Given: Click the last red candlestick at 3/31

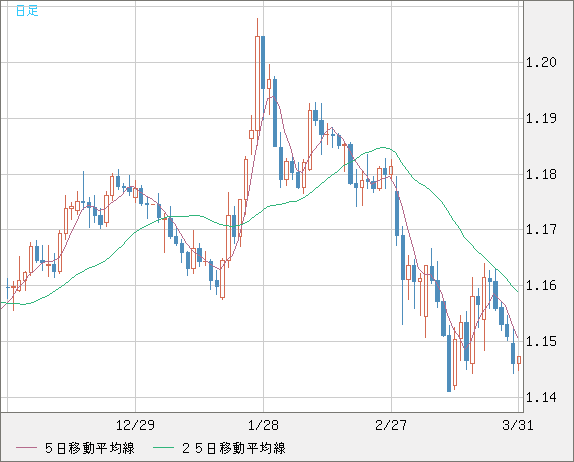Looking at the screenshot, I should (x=519, y=360).
